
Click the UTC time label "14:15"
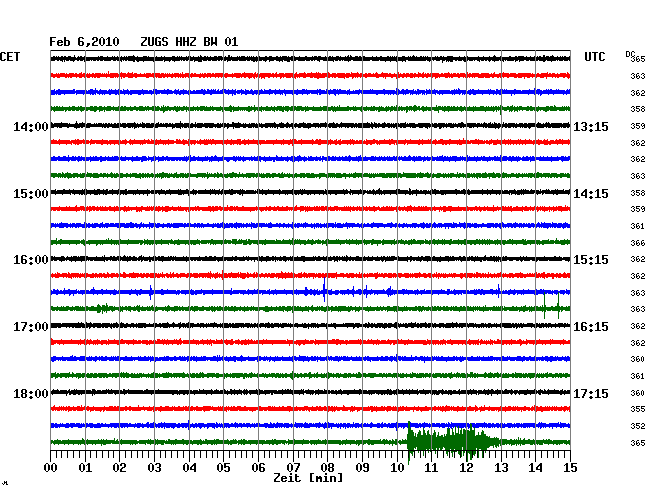tap(591, 194)
